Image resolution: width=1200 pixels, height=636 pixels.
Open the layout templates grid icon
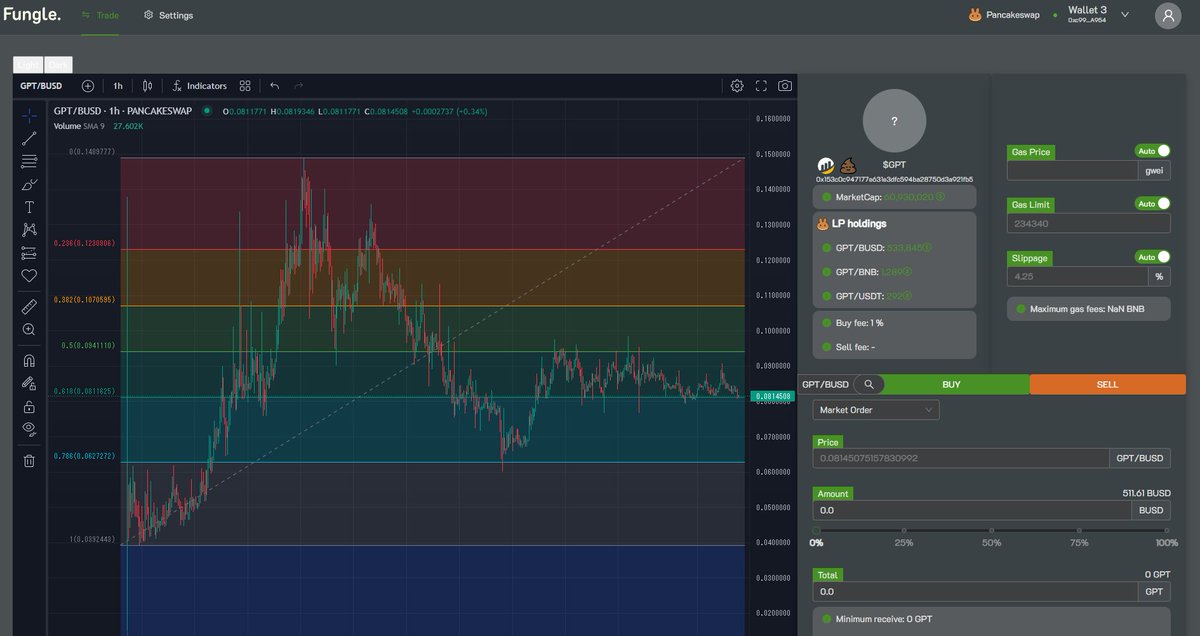[245, 86]
